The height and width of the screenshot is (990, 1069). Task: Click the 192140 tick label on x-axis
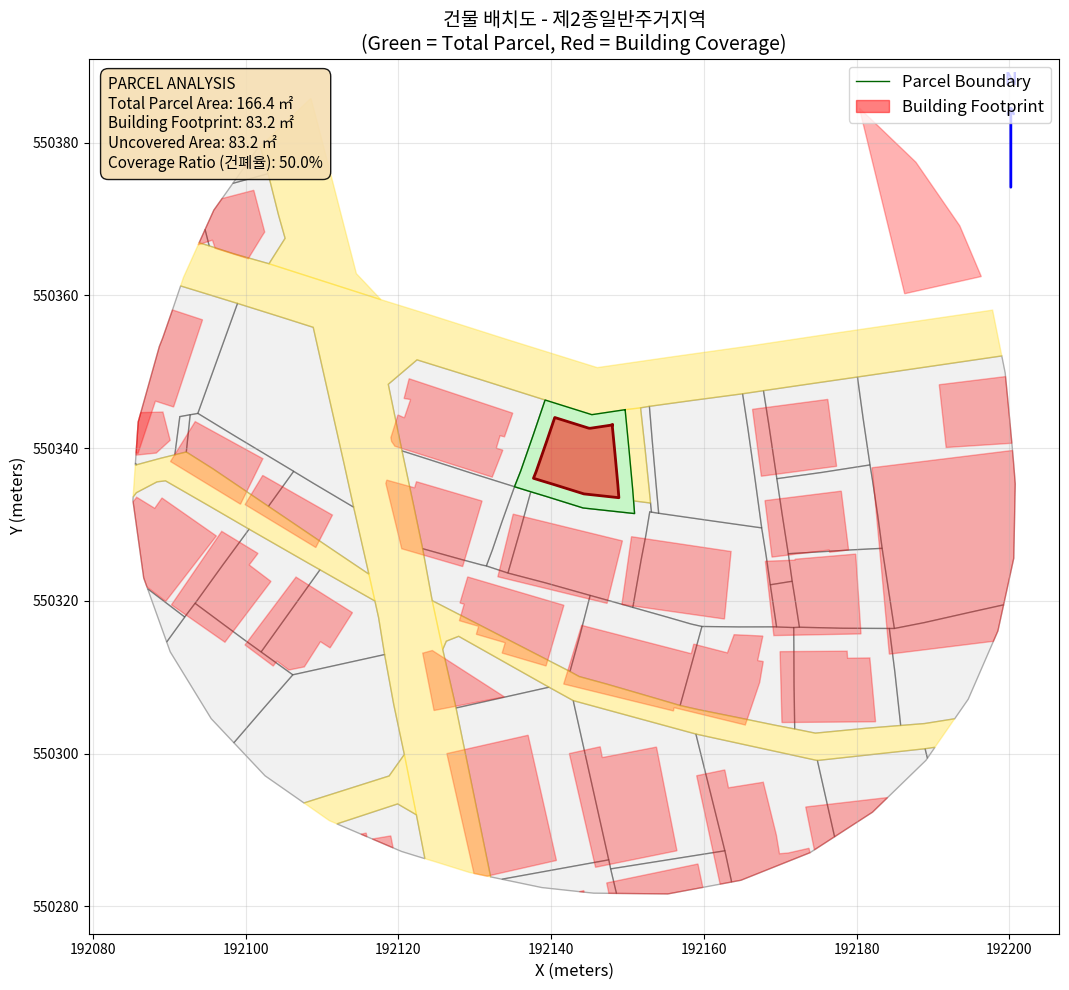551,944
